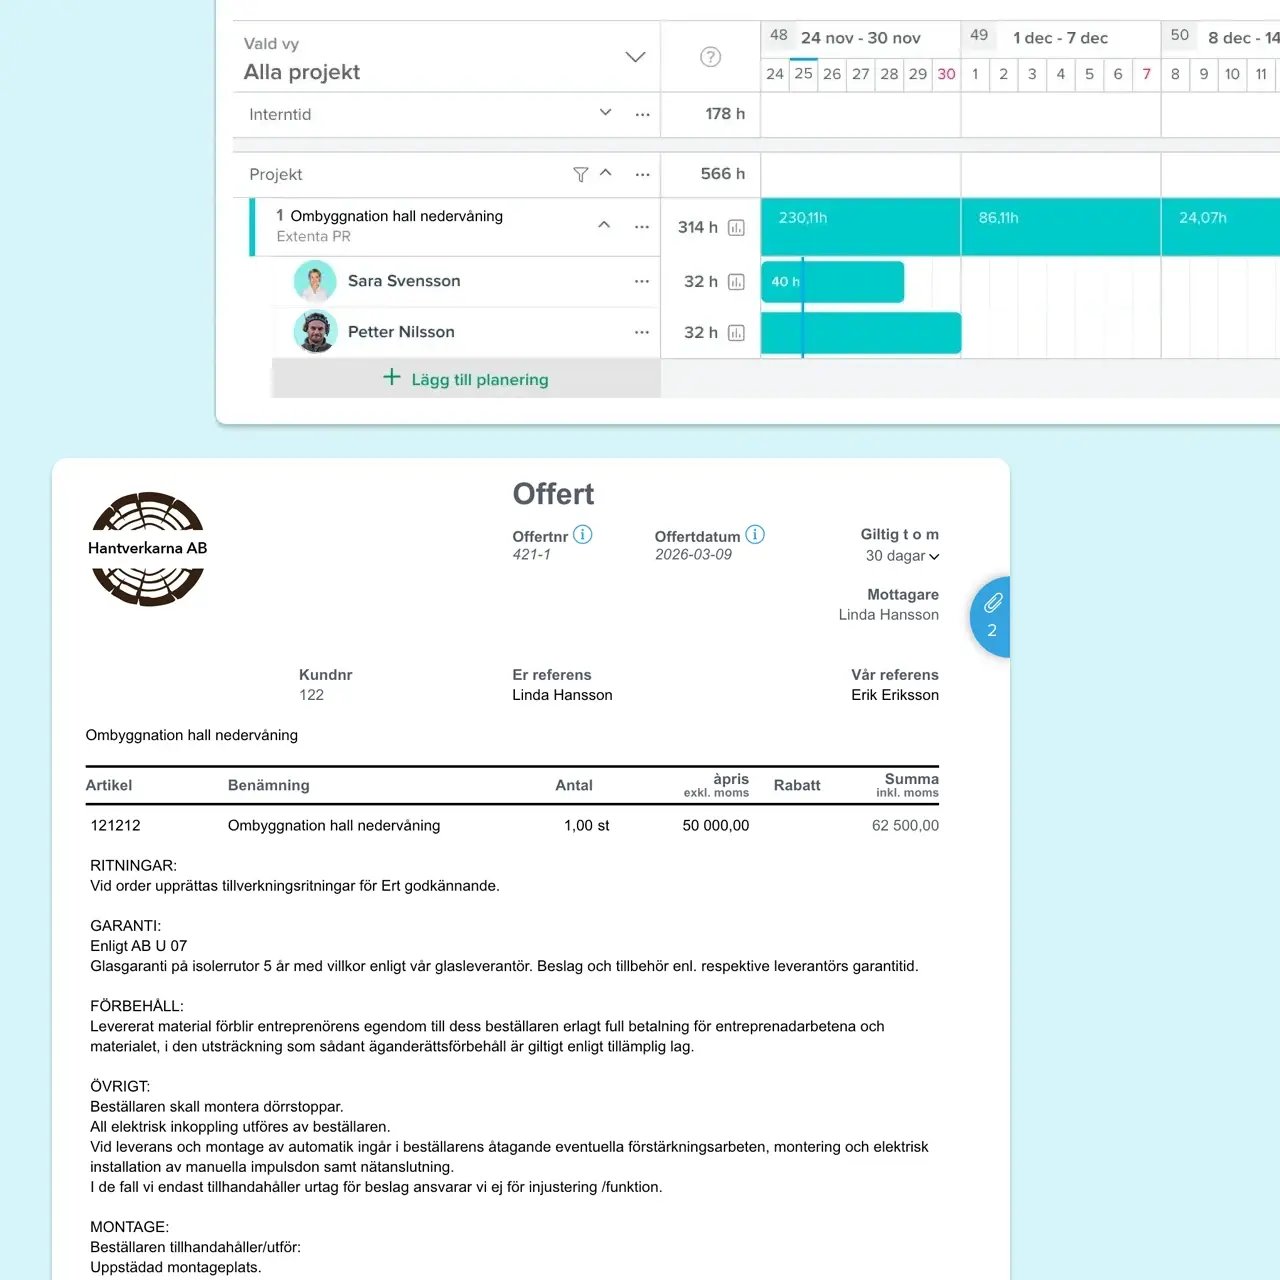View info icon next to Offertdatum

tap(755, 534)
